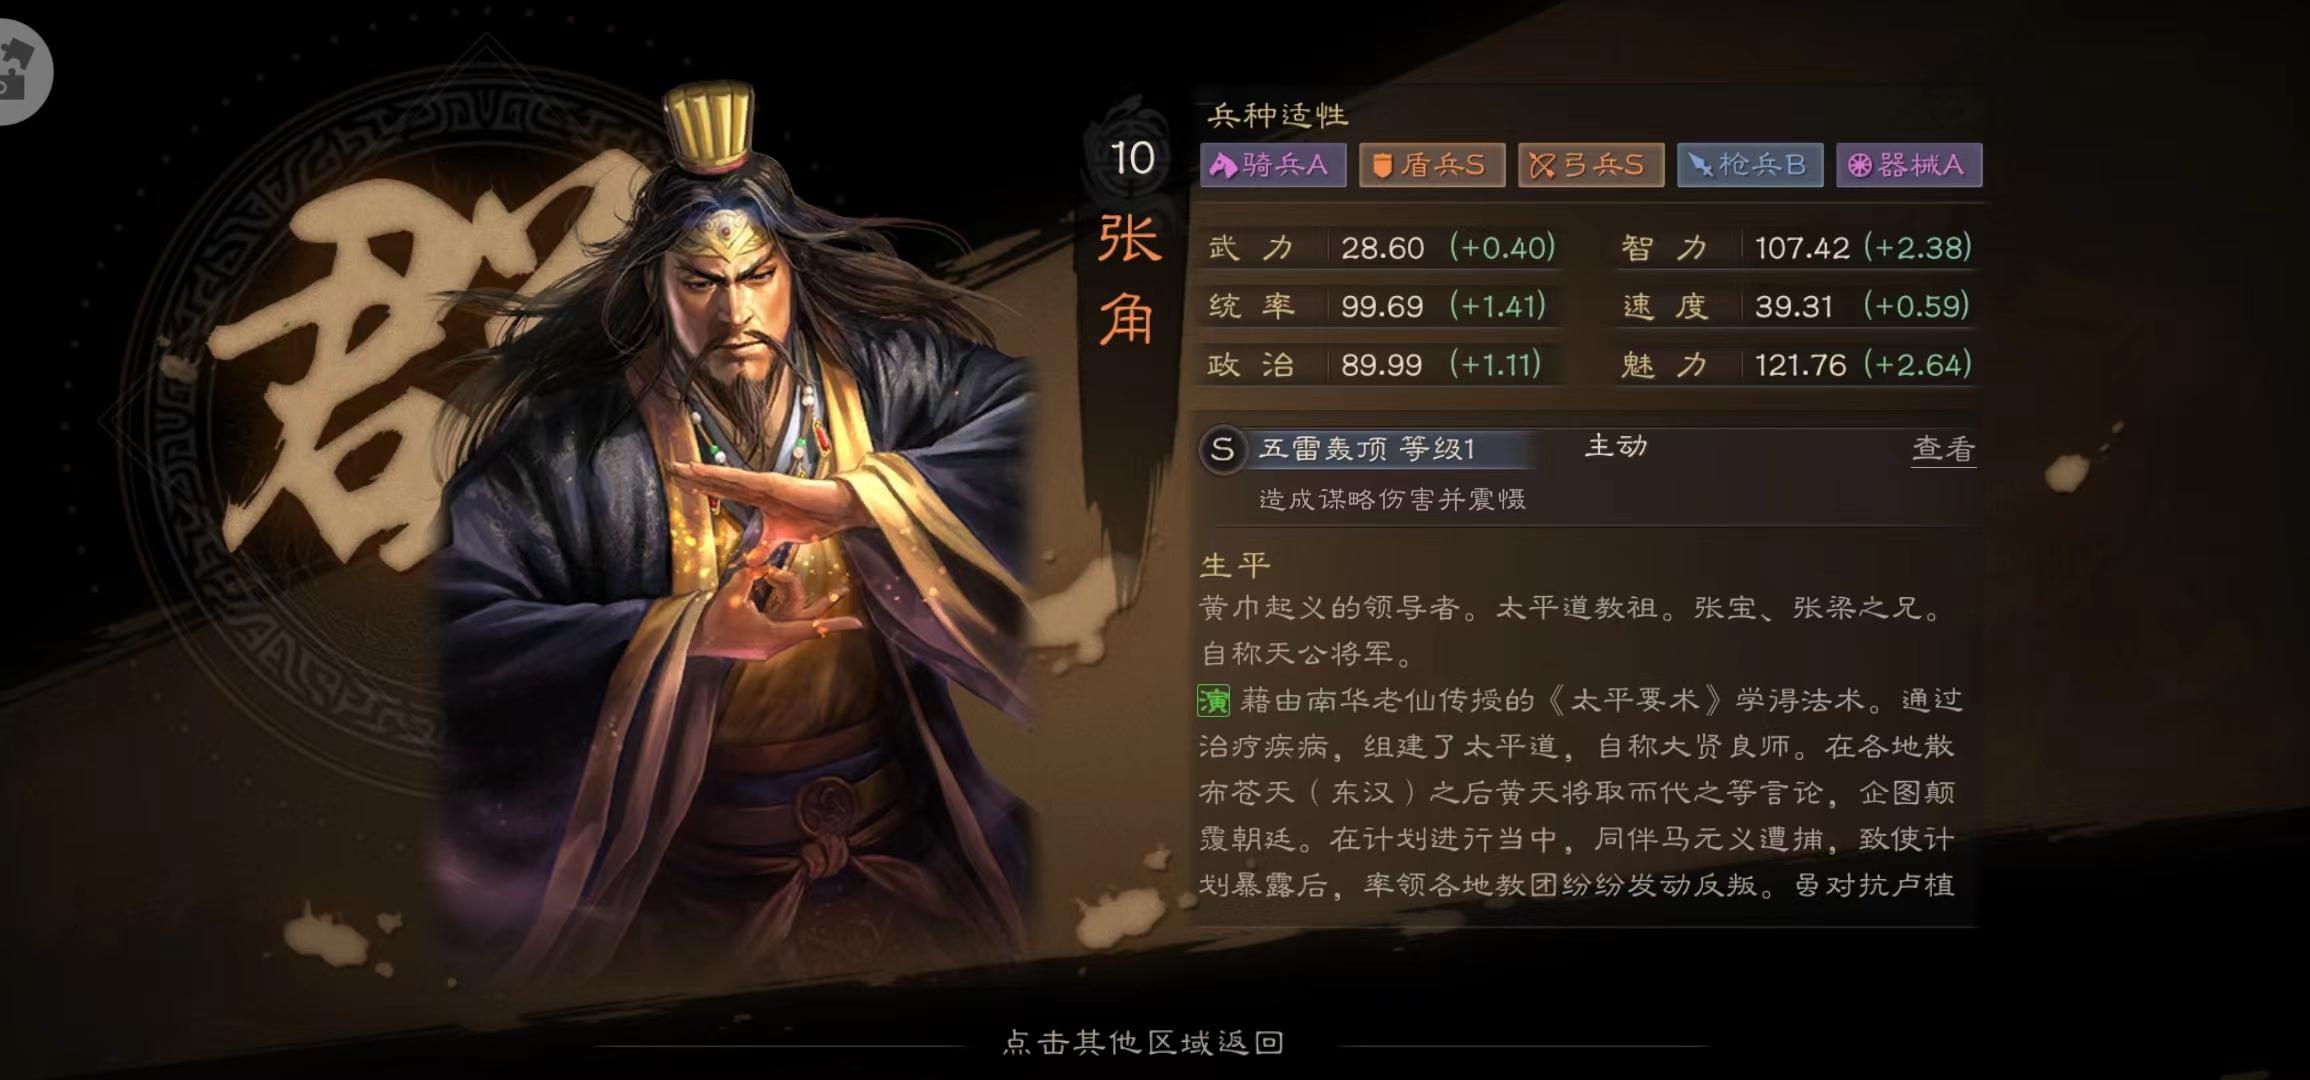Open 查看 link for skill details
This screenshot has height=1080, width=2310.
[x=1943, y=449]
